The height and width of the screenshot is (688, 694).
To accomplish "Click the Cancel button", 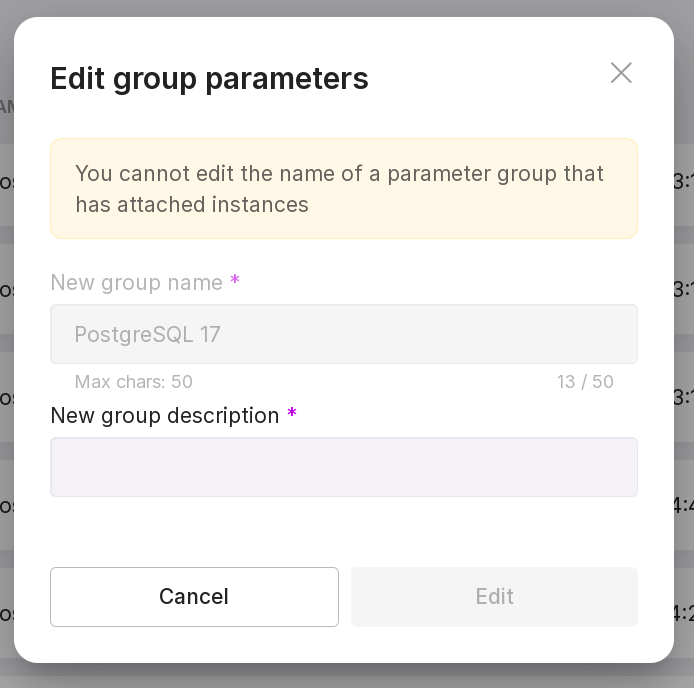I will pyautogui.click(x=194, y=597).
